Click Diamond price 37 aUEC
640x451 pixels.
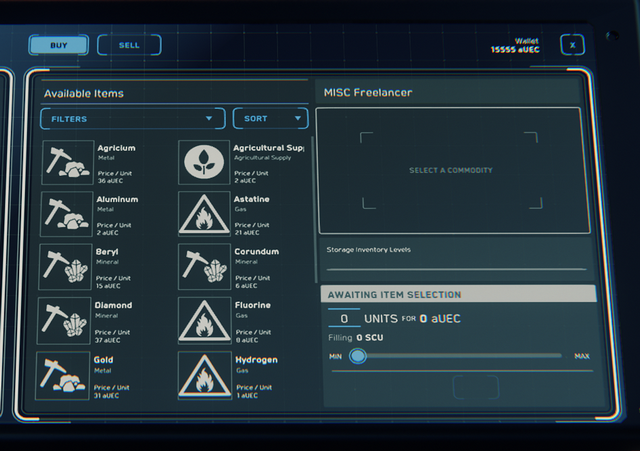coord(107,340)
